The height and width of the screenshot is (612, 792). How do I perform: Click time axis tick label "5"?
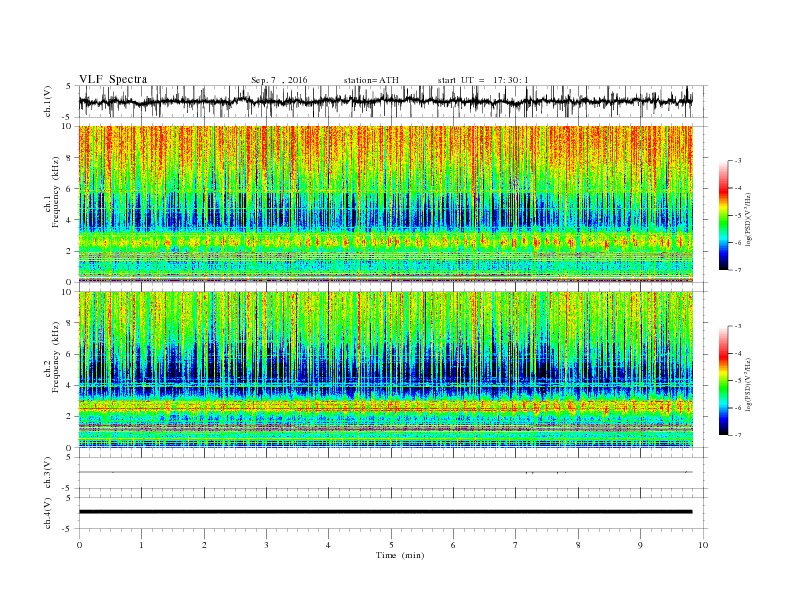point(391,545)
